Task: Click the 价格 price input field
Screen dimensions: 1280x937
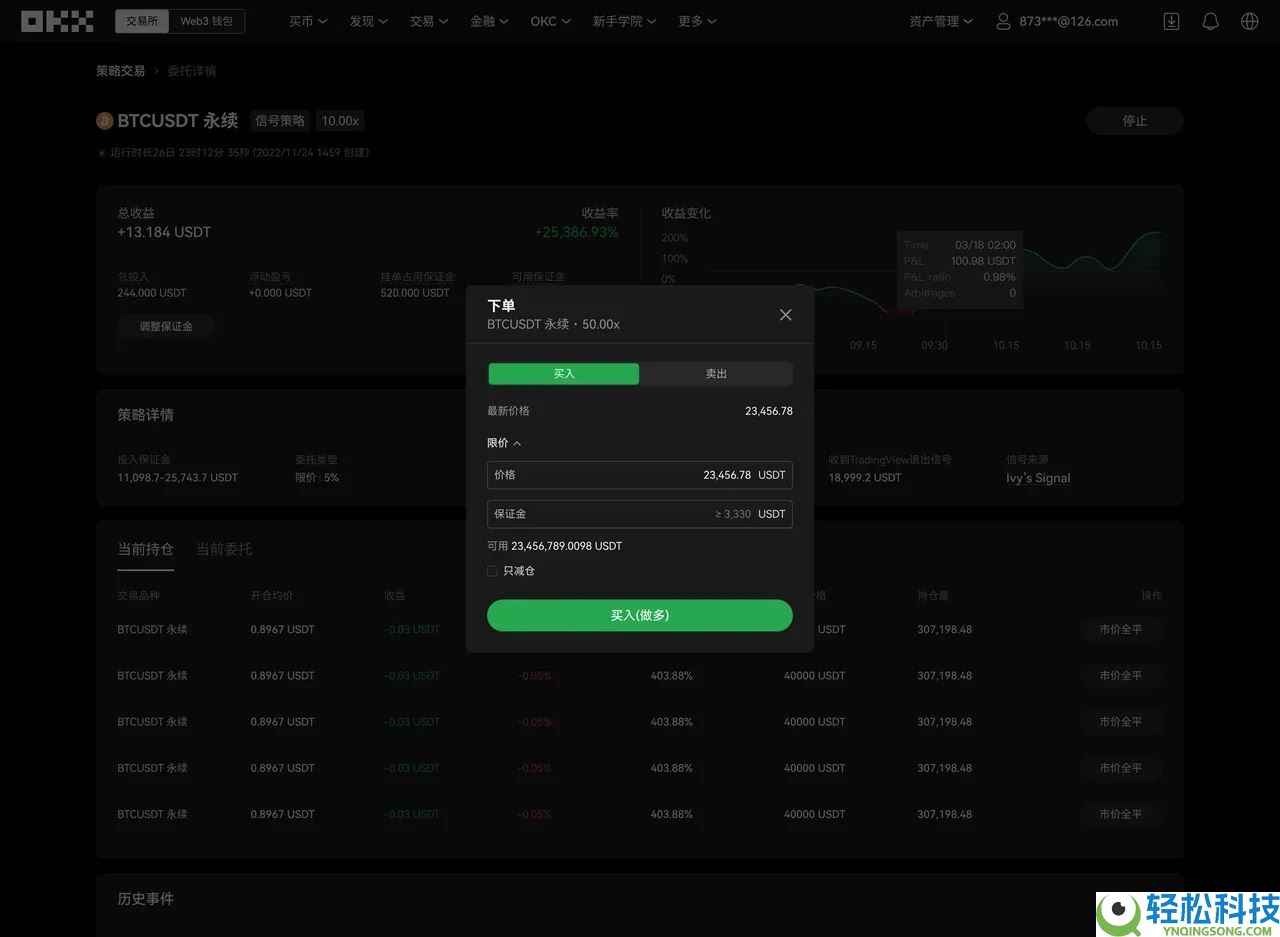Action: (640, 475)
